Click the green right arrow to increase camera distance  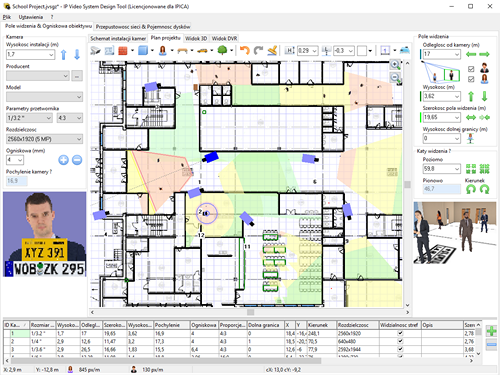click(484, 54)
